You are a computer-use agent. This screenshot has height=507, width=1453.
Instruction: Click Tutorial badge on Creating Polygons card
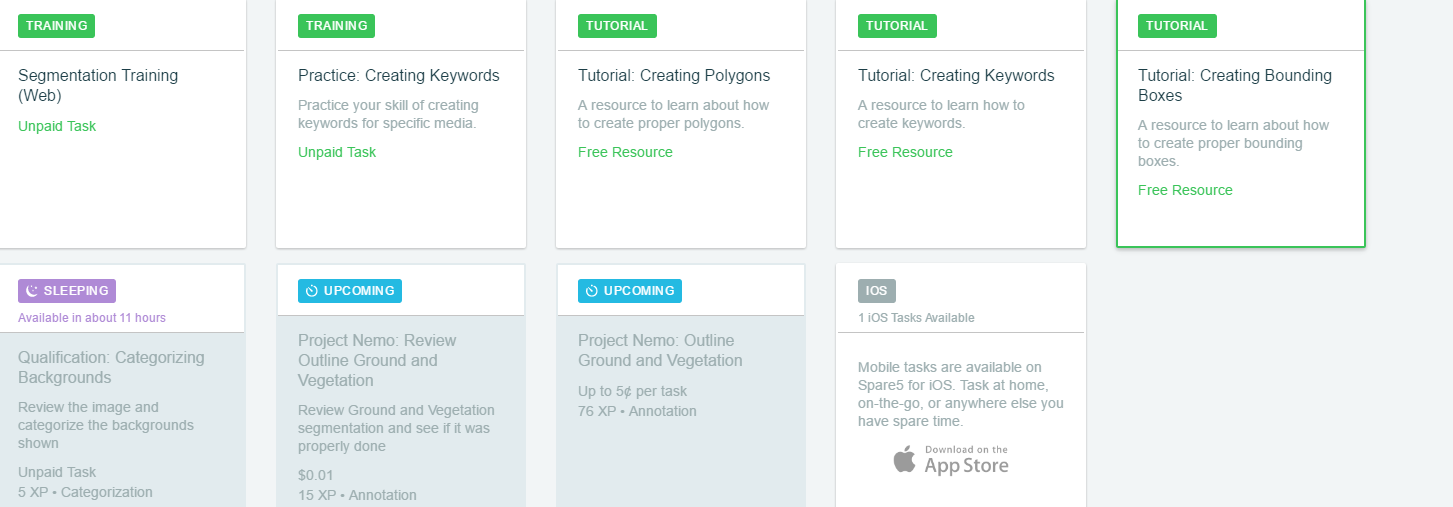click(x=616, y=26)
